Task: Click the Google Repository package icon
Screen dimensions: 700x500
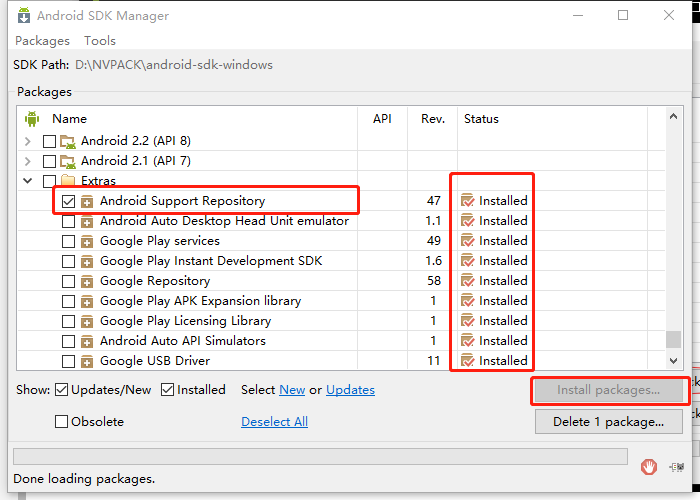Action: 87,282
